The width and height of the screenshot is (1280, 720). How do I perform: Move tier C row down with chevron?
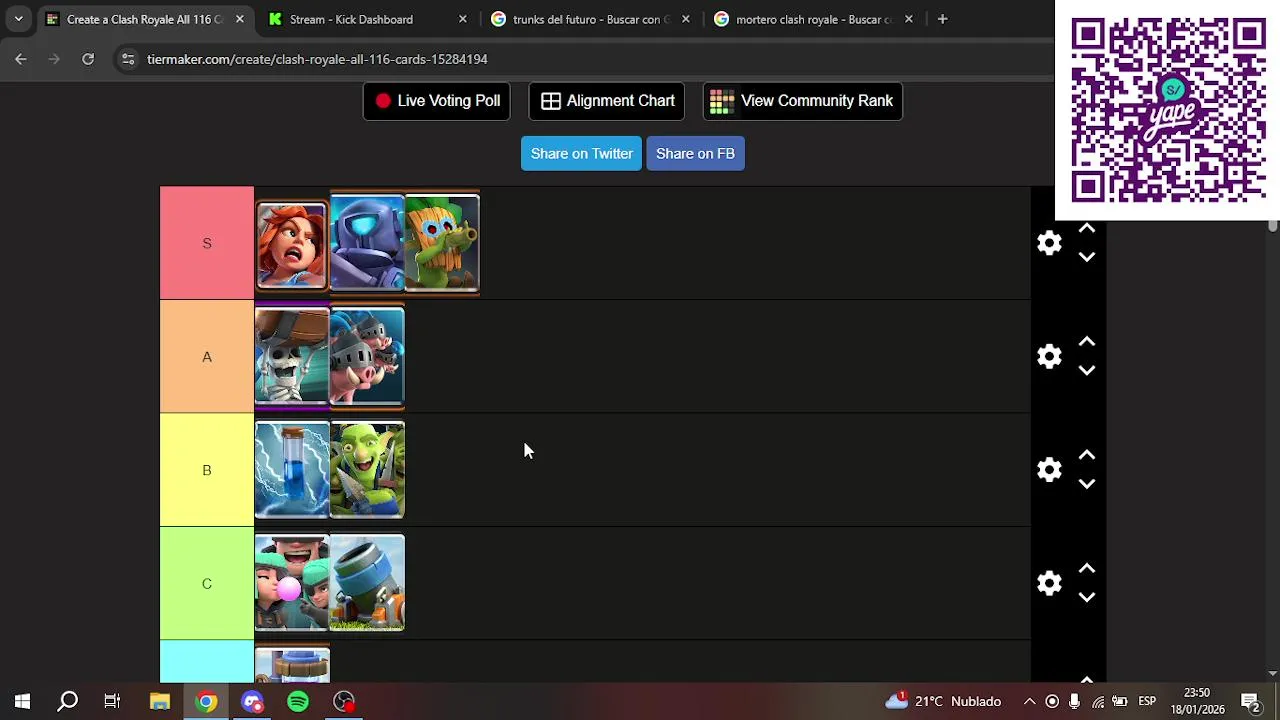pyautogui.click(x=1087, y=597)
